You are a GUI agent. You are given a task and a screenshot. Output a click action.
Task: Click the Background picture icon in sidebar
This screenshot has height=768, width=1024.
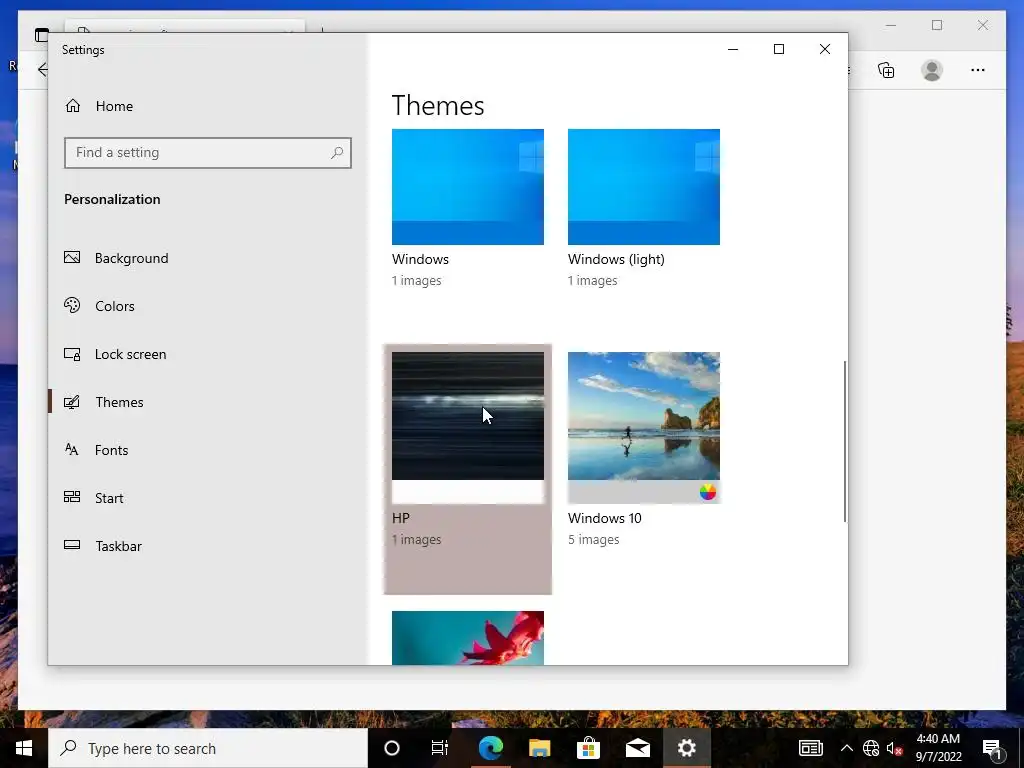[72, 257]
